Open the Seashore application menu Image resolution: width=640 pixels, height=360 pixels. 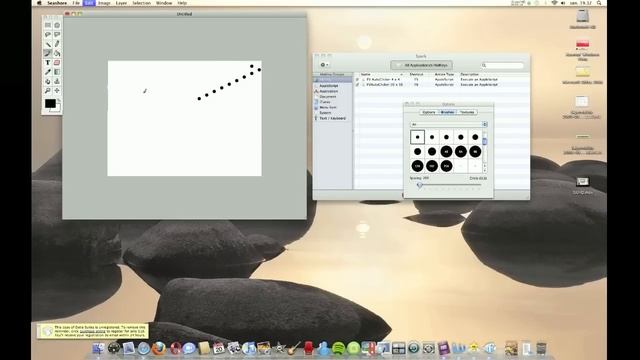tap(57, 3)
